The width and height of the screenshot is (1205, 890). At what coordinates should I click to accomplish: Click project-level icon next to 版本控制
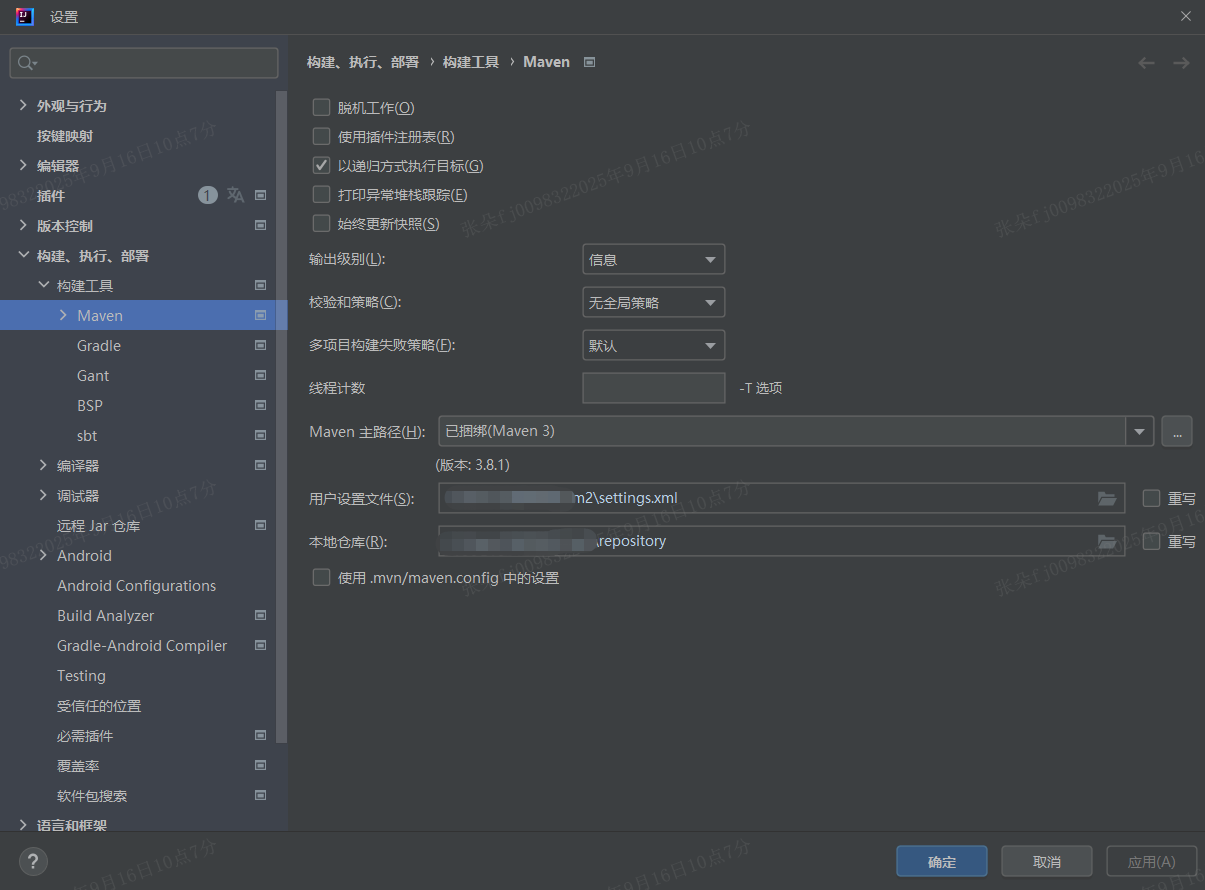click(260, 225)
